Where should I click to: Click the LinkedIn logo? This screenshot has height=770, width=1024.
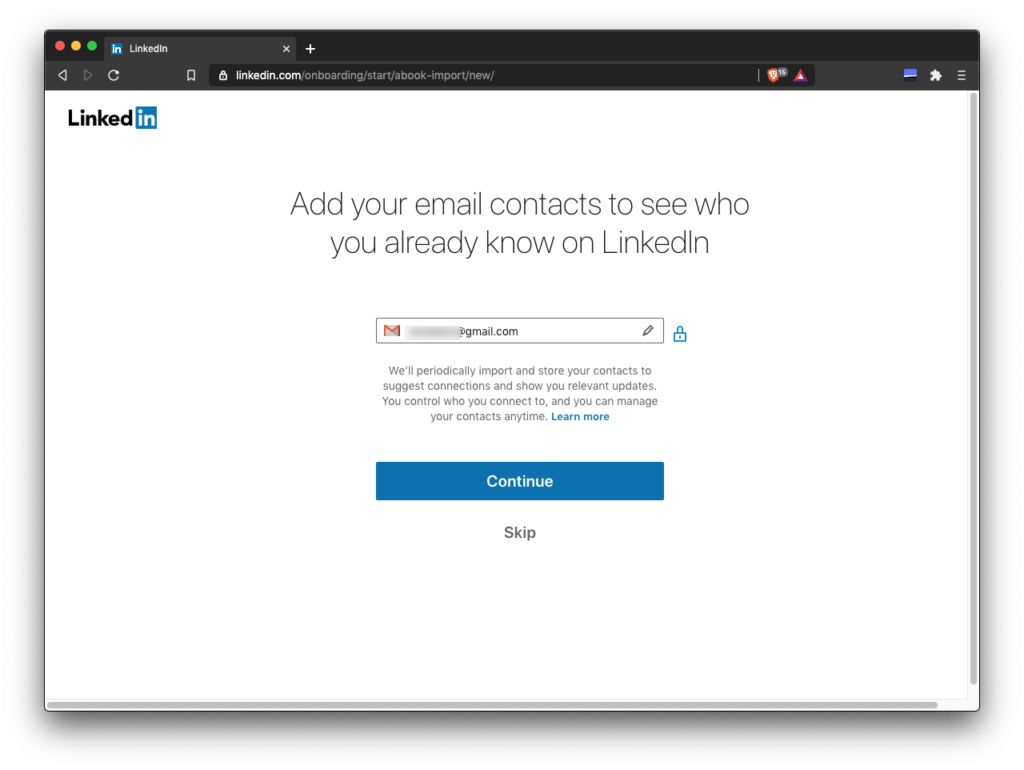coord(112,118)
